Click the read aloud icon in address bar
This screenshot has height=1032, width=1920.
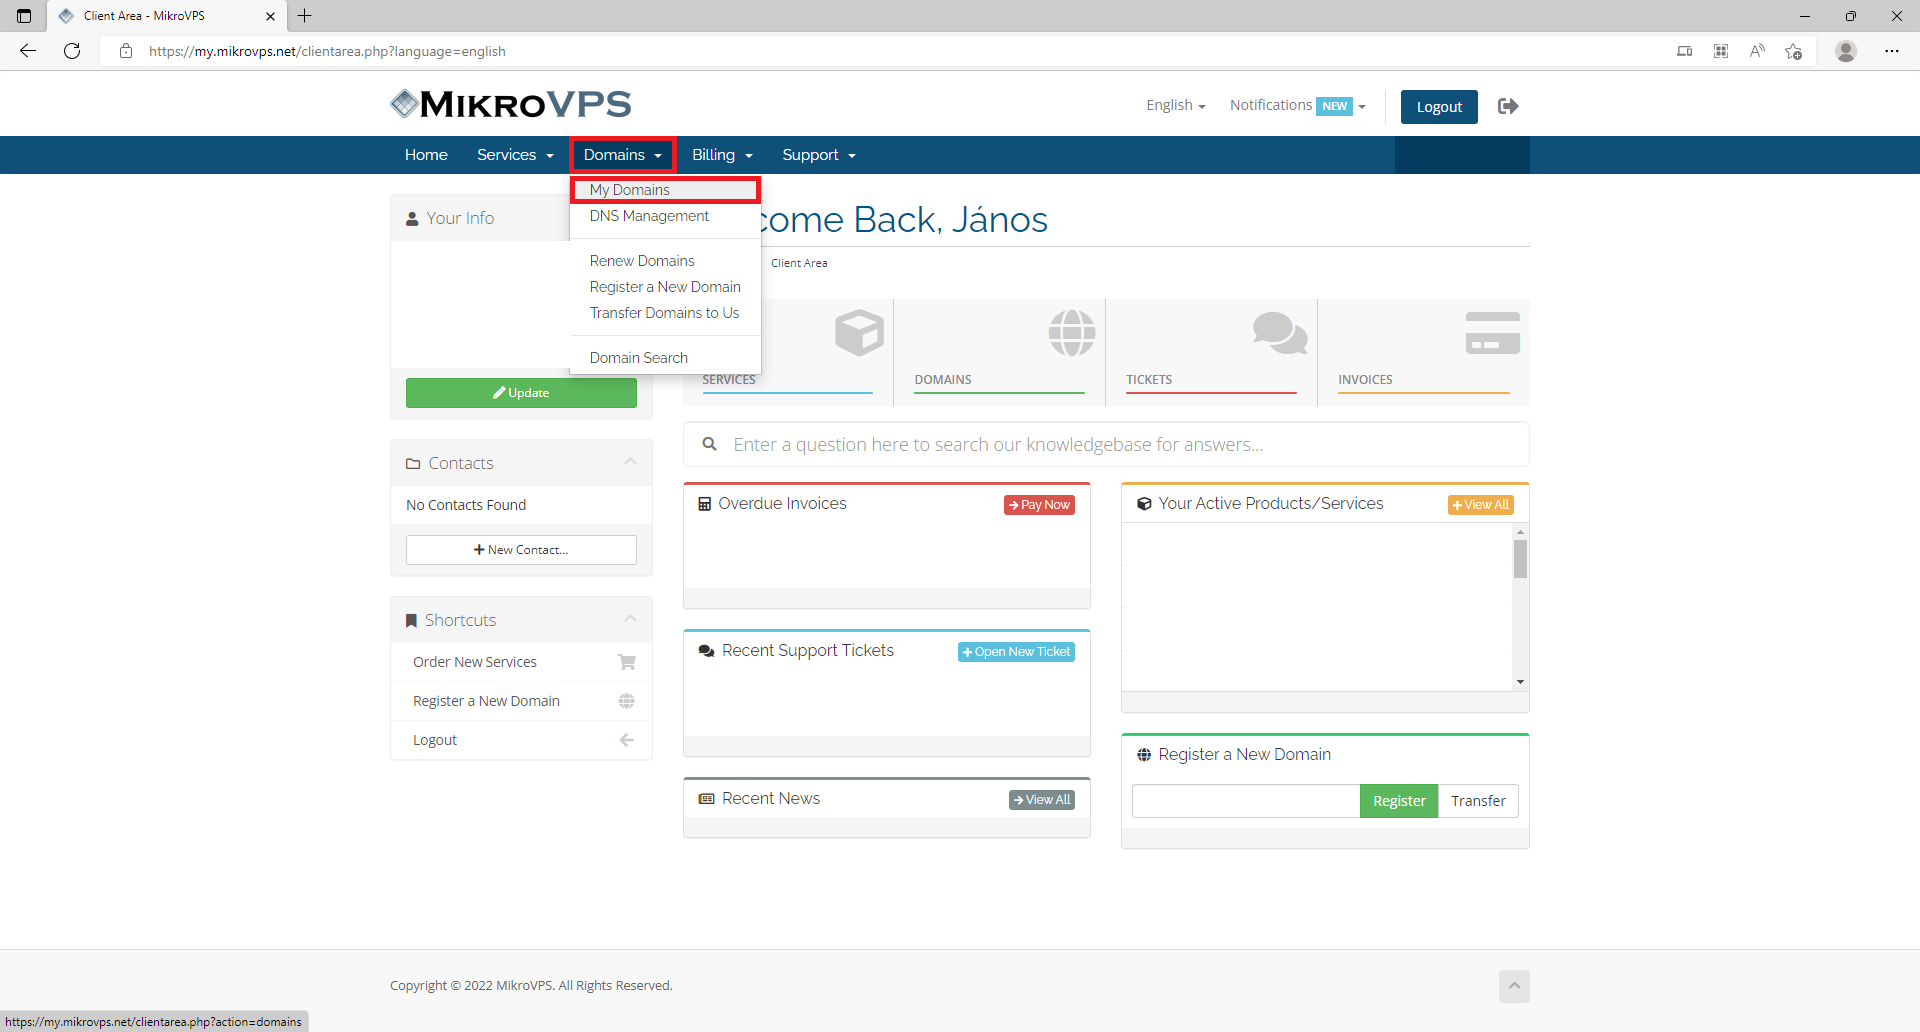coord(1757,51)
